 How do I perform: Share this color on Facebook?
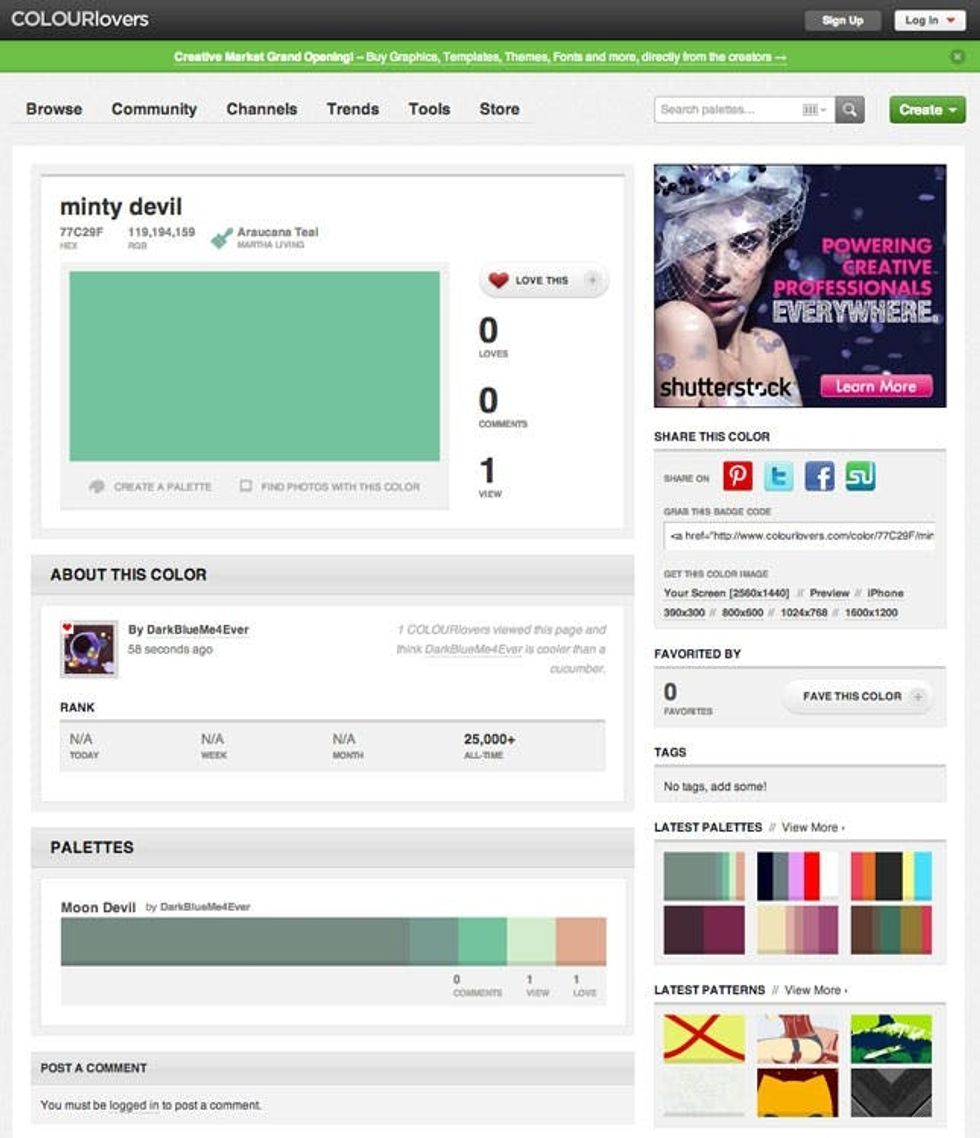pos(819,476)
